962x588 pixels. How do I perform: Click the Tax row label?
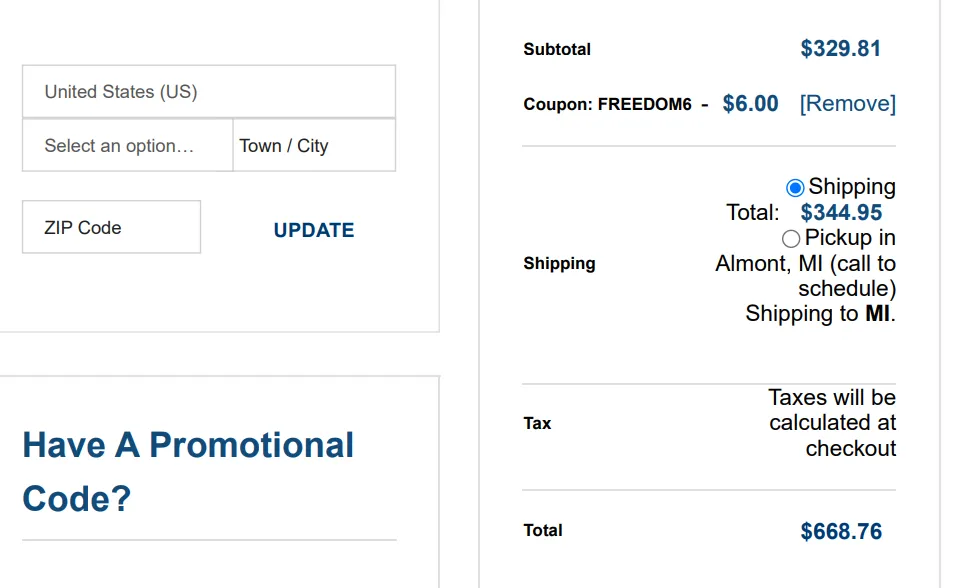click(x=537, y=424)
